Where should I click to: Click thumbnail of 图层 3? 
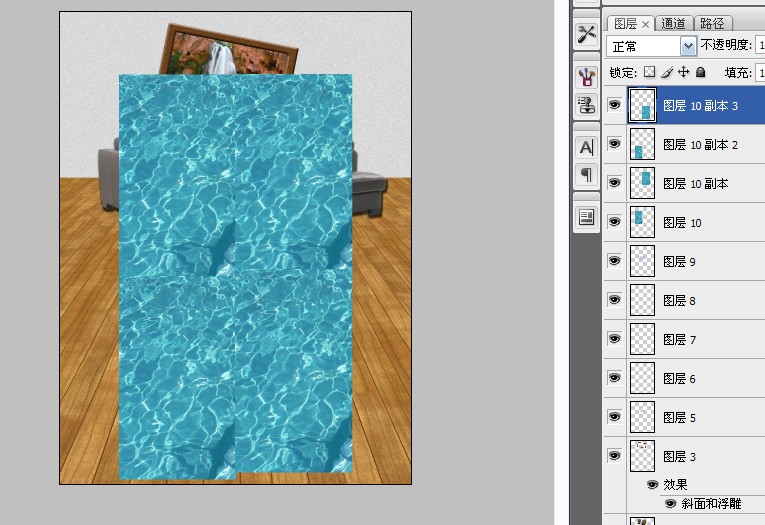click(x=642, y=456)
